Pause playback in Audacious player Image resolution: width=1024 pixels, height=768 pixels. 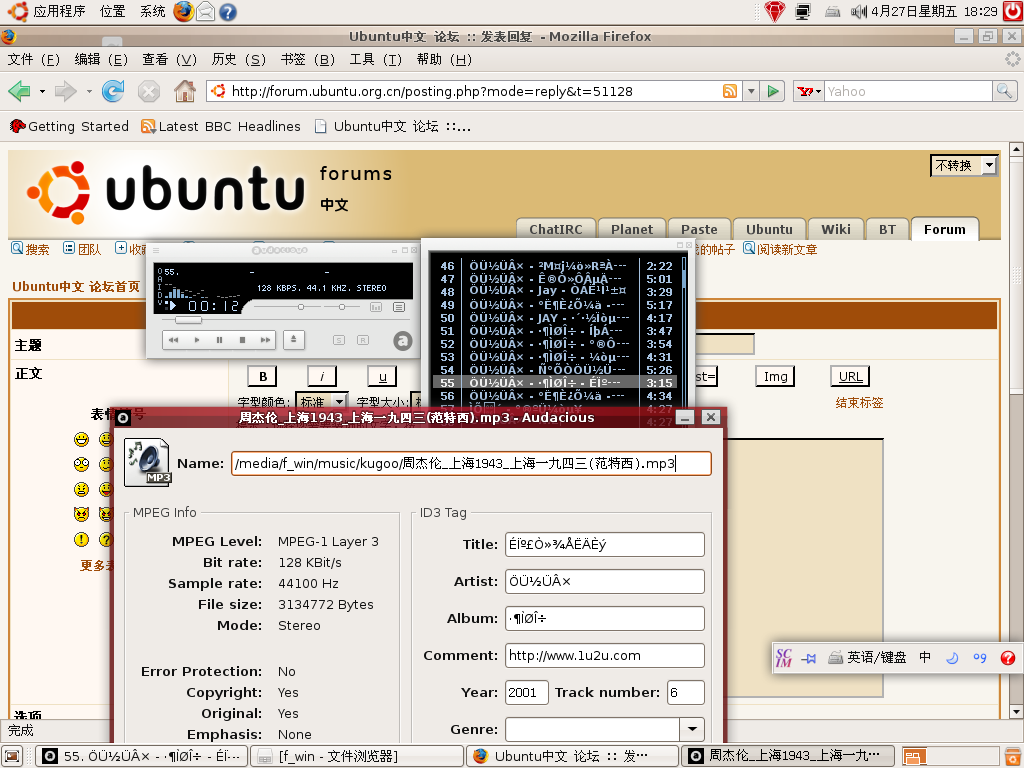tap(219, 340)
